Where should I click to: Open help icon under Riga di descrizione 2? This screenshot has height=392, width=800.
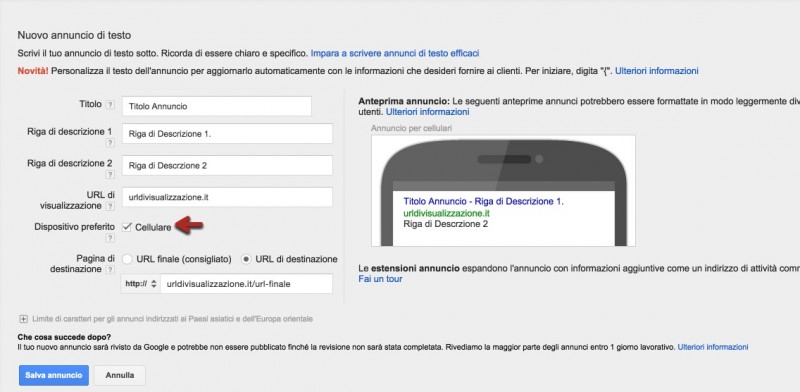click(x=110, y=175)
